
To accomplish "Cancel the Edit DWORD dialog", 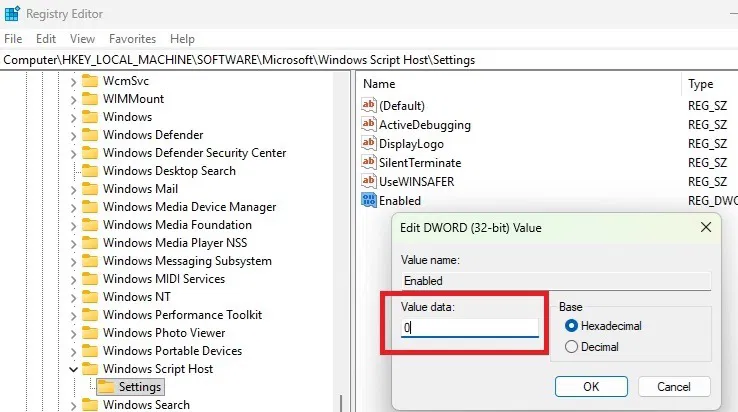I will [673, 386].
